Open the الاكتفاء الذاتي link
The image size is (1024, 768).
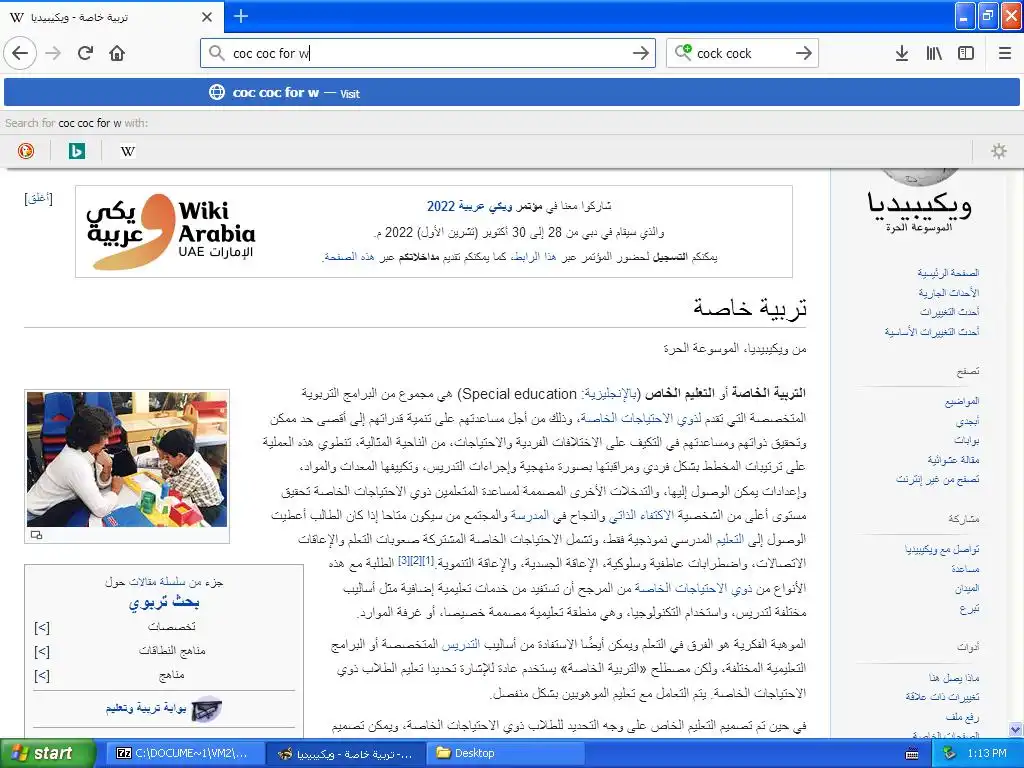click(x=641, y=516)
